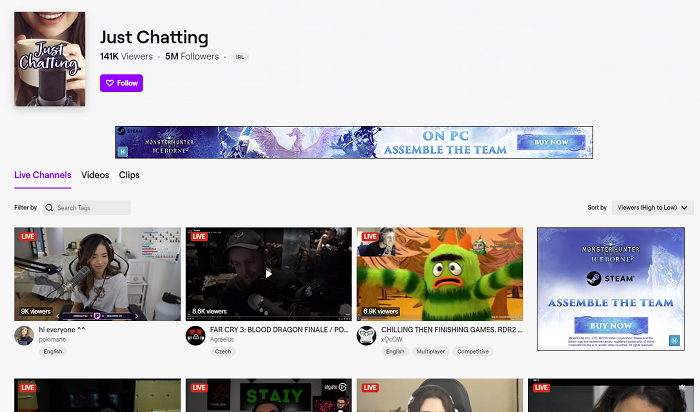Switch to the Videos tab
Image resolution: width=700 pixels, height=412 pixels.
[x=95, y=175]
